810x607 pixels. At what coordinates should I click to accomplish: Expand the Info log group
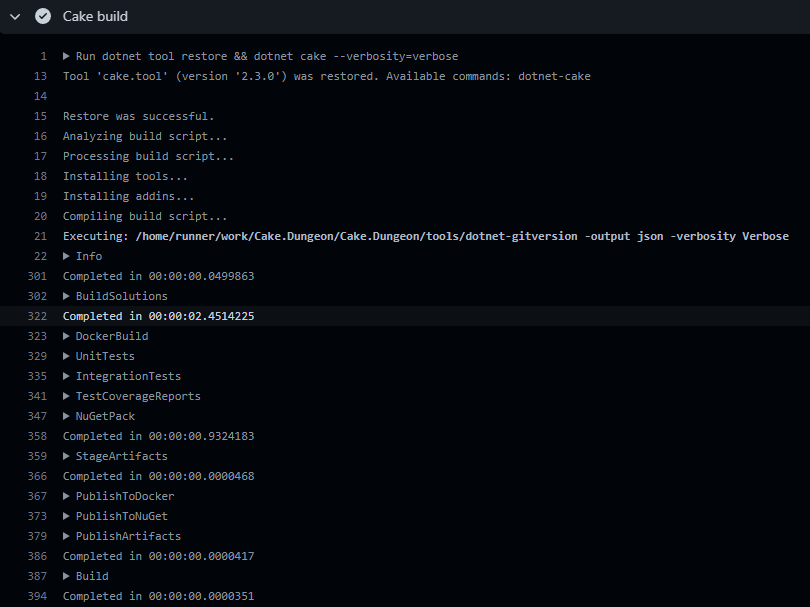point(67,256)
